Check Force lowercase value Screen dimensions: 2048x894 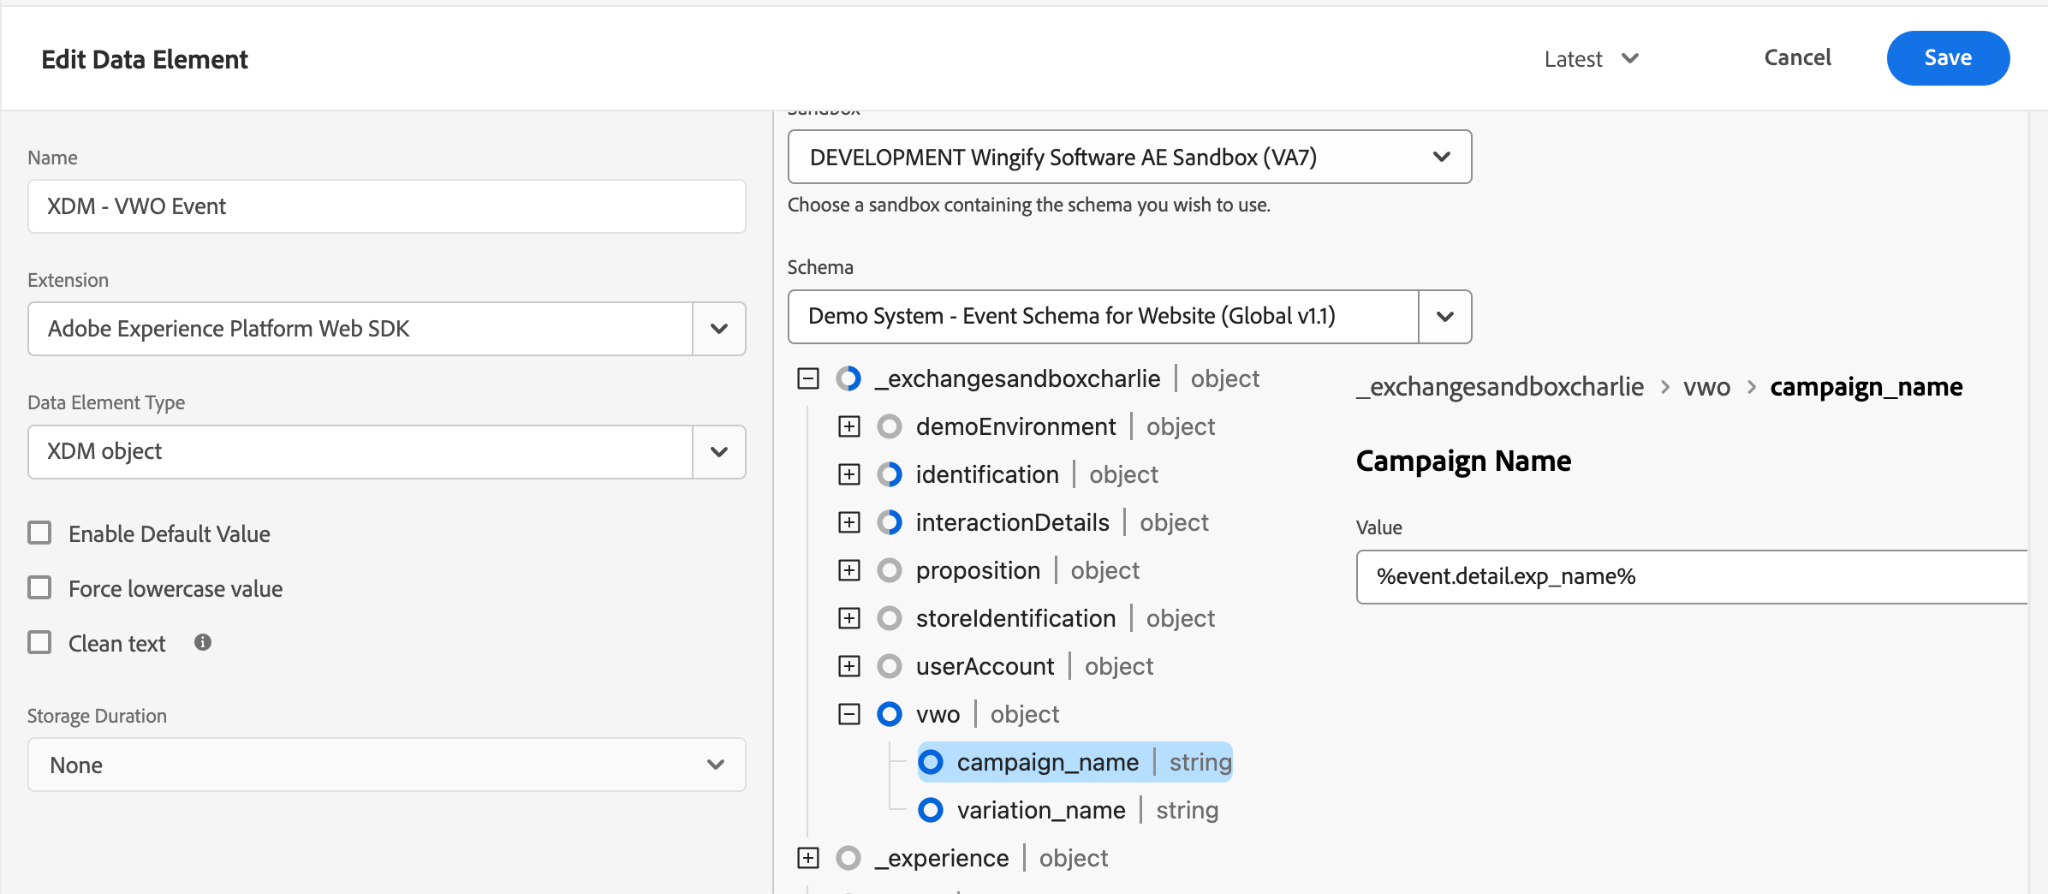click(x=40, y=587)
